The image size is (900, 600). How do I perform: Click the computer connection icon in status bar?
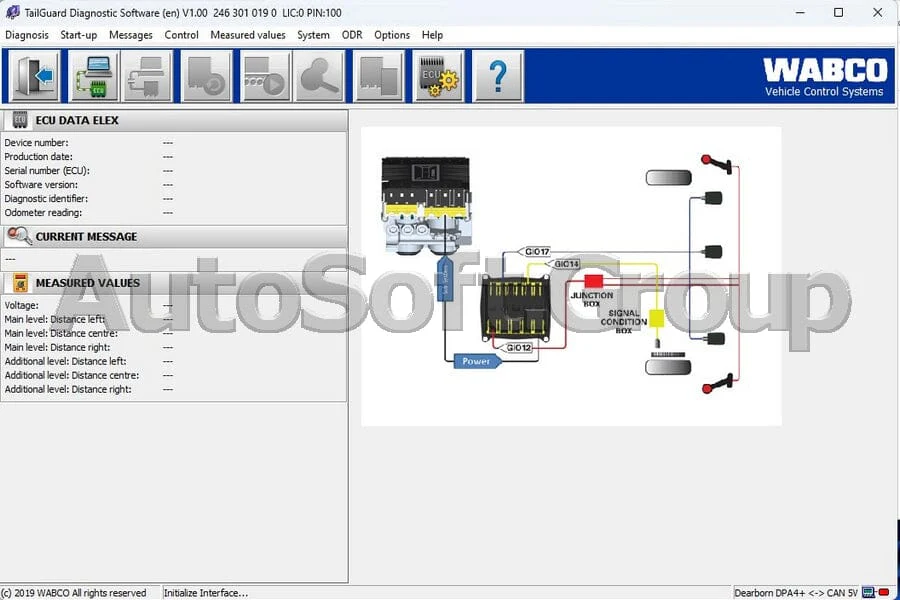click(868, 593)
